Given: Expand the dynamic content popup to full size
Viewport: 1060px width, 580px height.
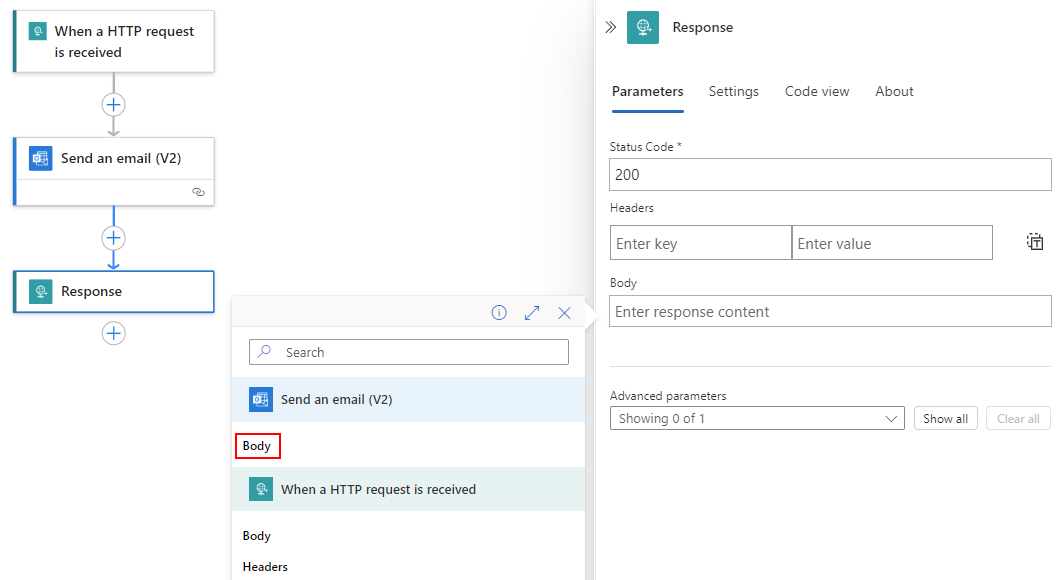Looking at the screenshot, I should click(531, 312).
